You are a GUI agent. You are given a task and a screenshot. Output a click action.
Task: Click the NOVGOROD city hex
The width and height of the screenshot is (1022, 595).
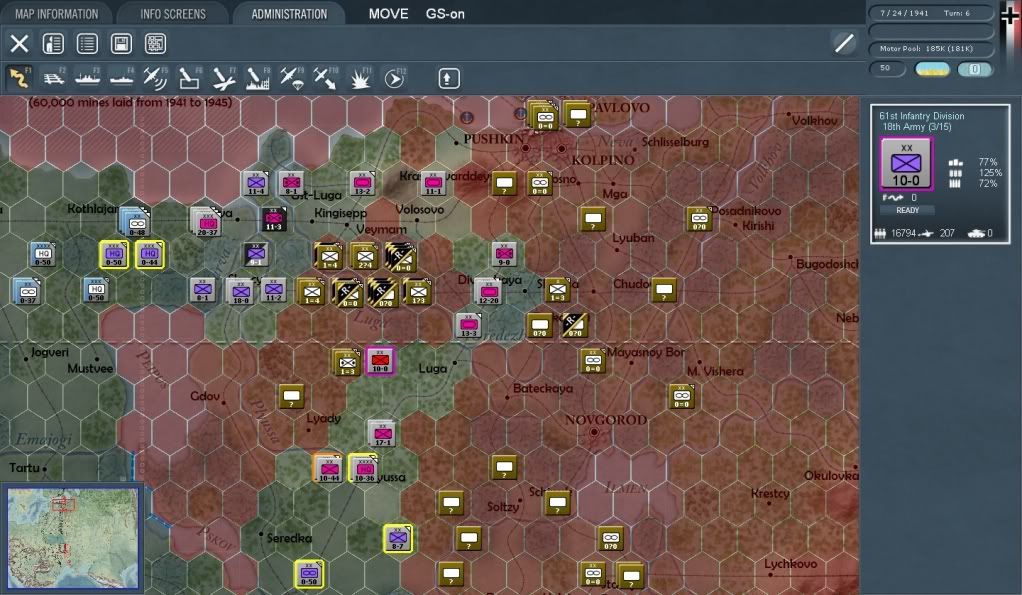click(x=594, y=431)
